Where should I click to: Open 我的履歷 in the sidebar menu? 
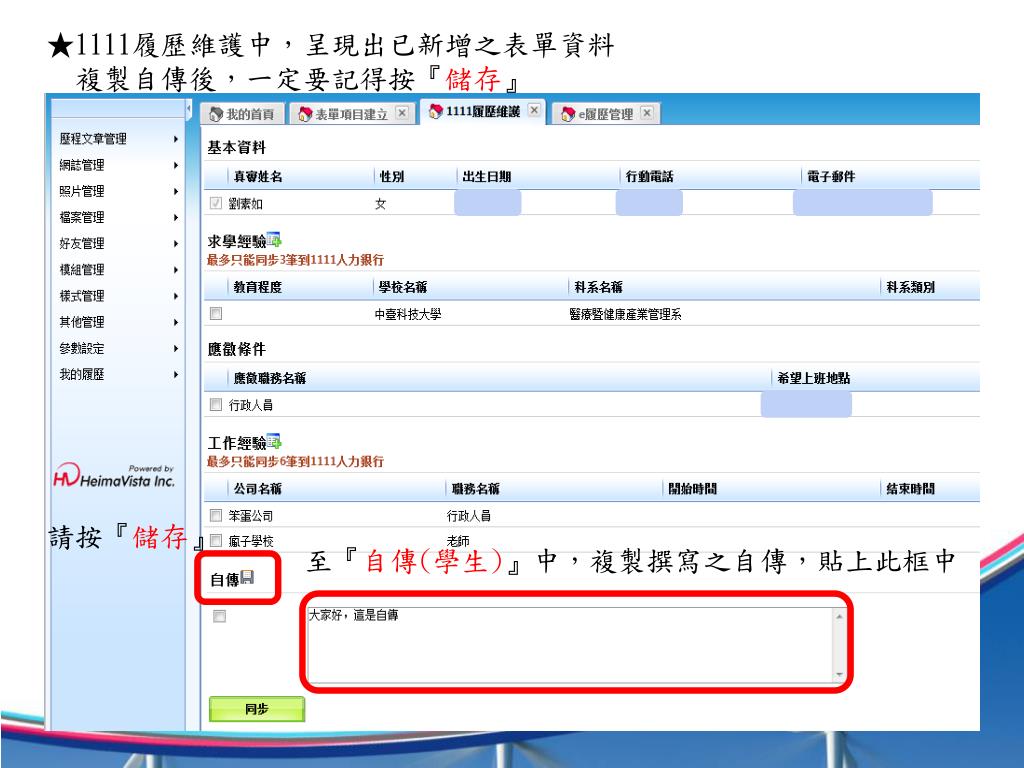point(82,375)
